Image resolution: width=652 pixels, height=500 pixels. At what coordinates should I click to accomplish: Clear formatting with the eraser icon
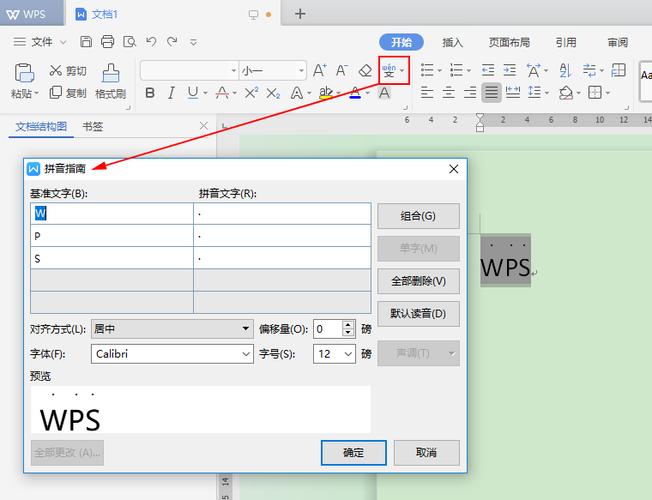(365, 70)
